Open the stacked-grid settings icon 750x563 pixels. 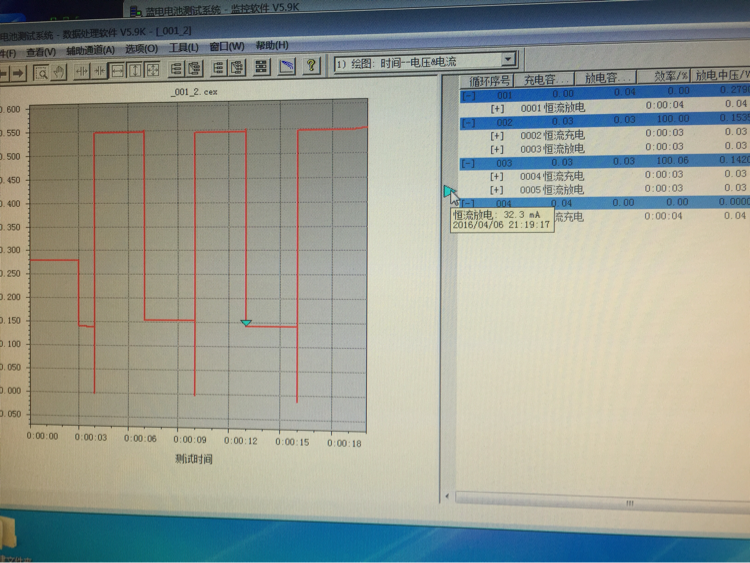(x=261, y=67)
